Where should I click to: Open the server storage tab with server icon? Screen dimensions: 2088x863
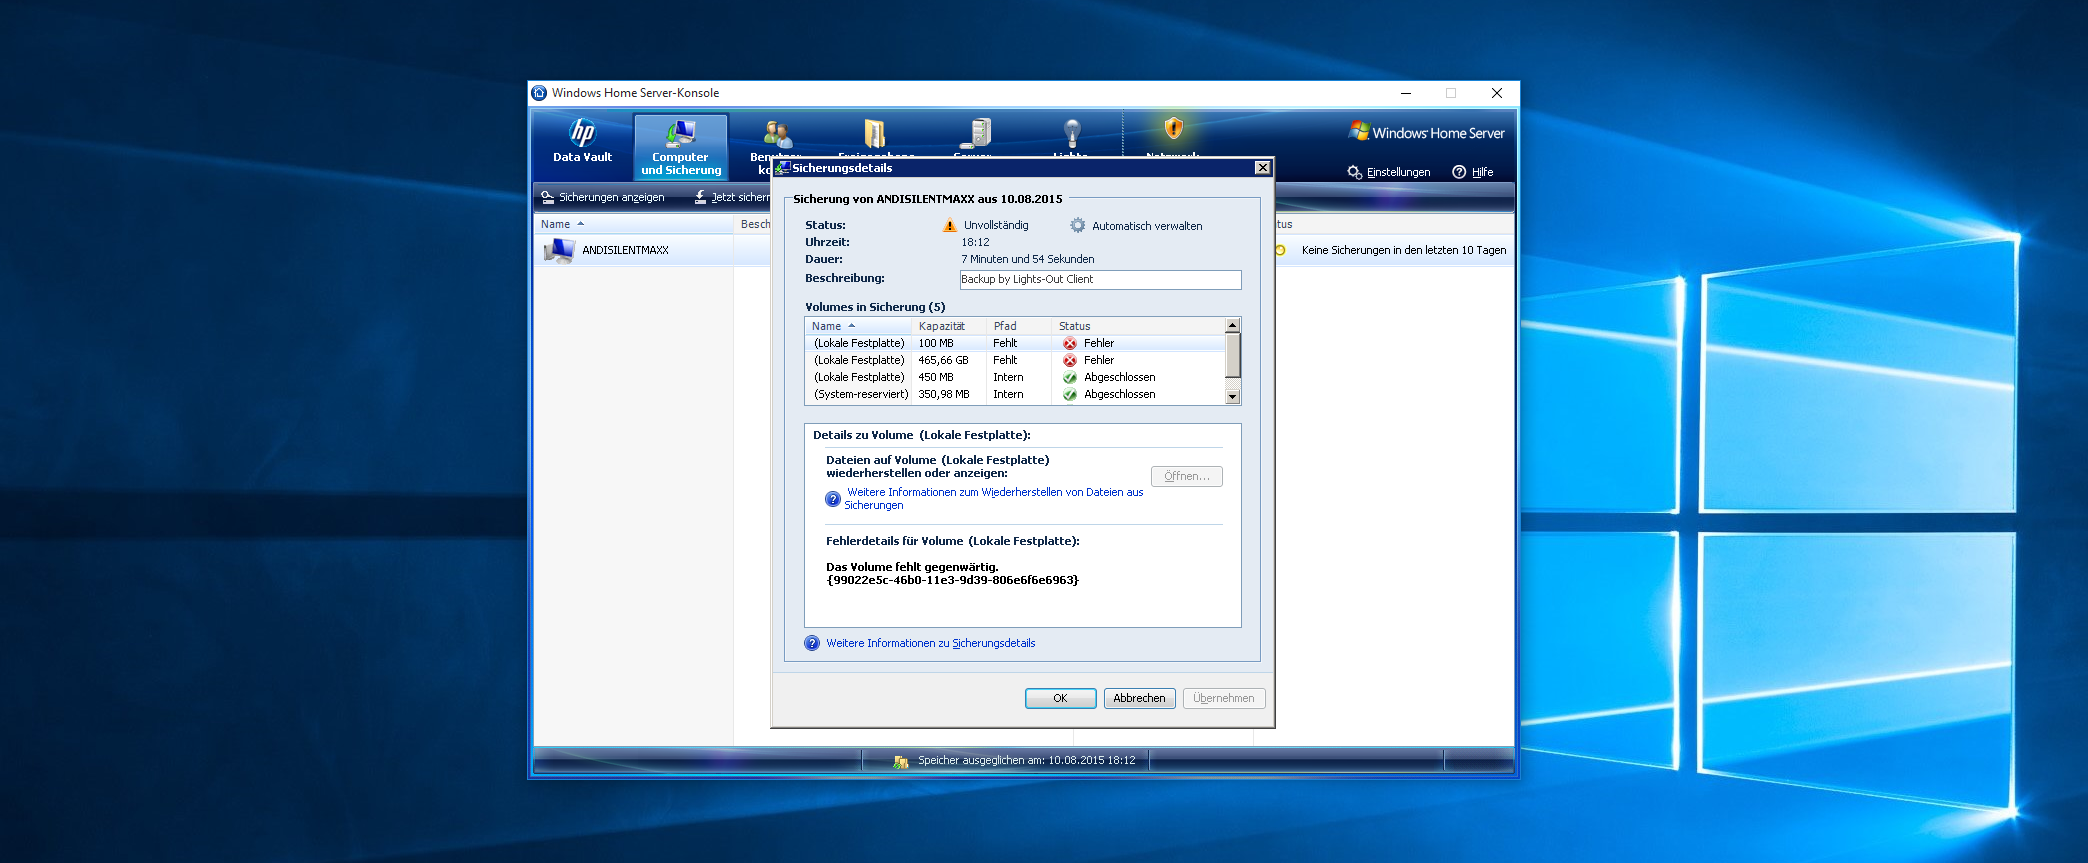[975, 134]
